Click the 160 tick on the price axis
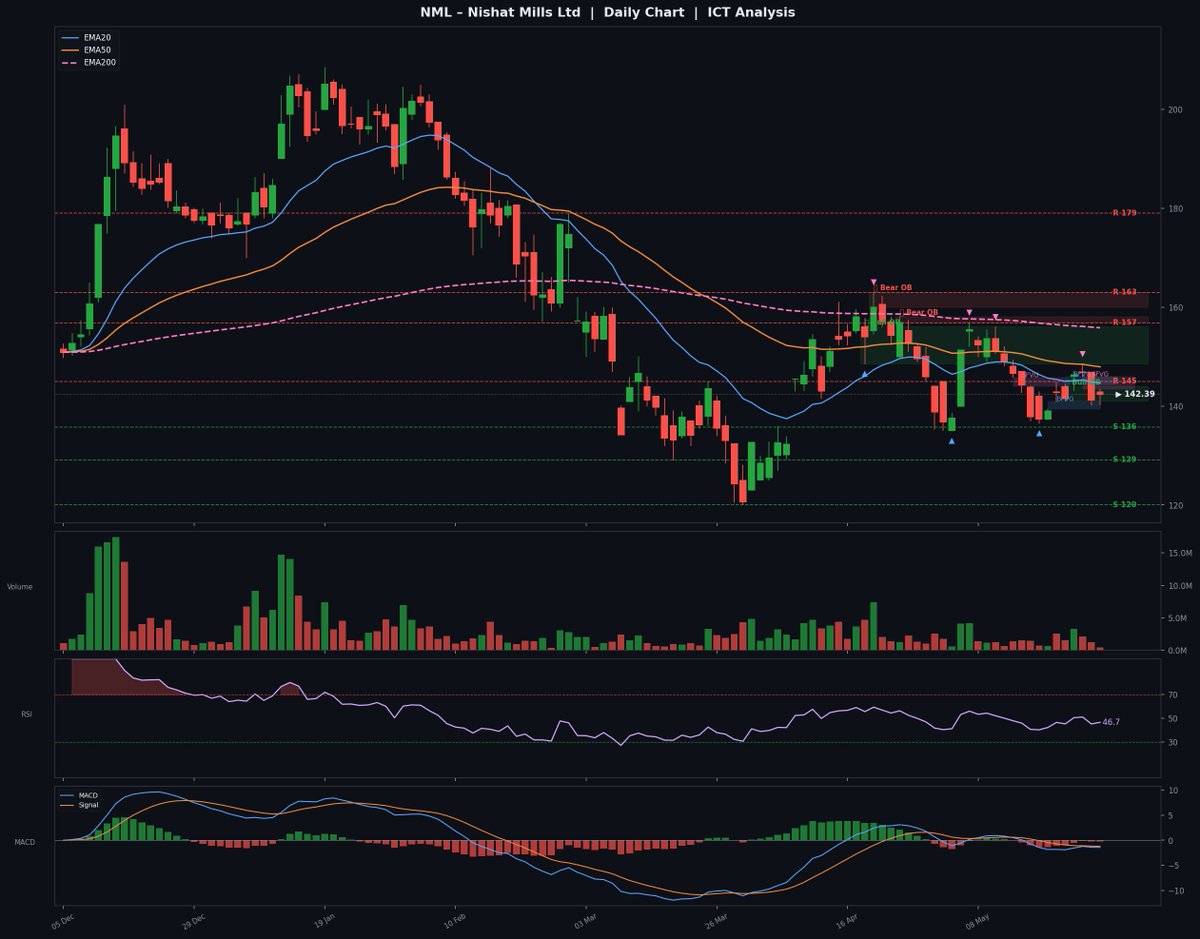Screen dimensions: 1200x939 [1176, 308]
